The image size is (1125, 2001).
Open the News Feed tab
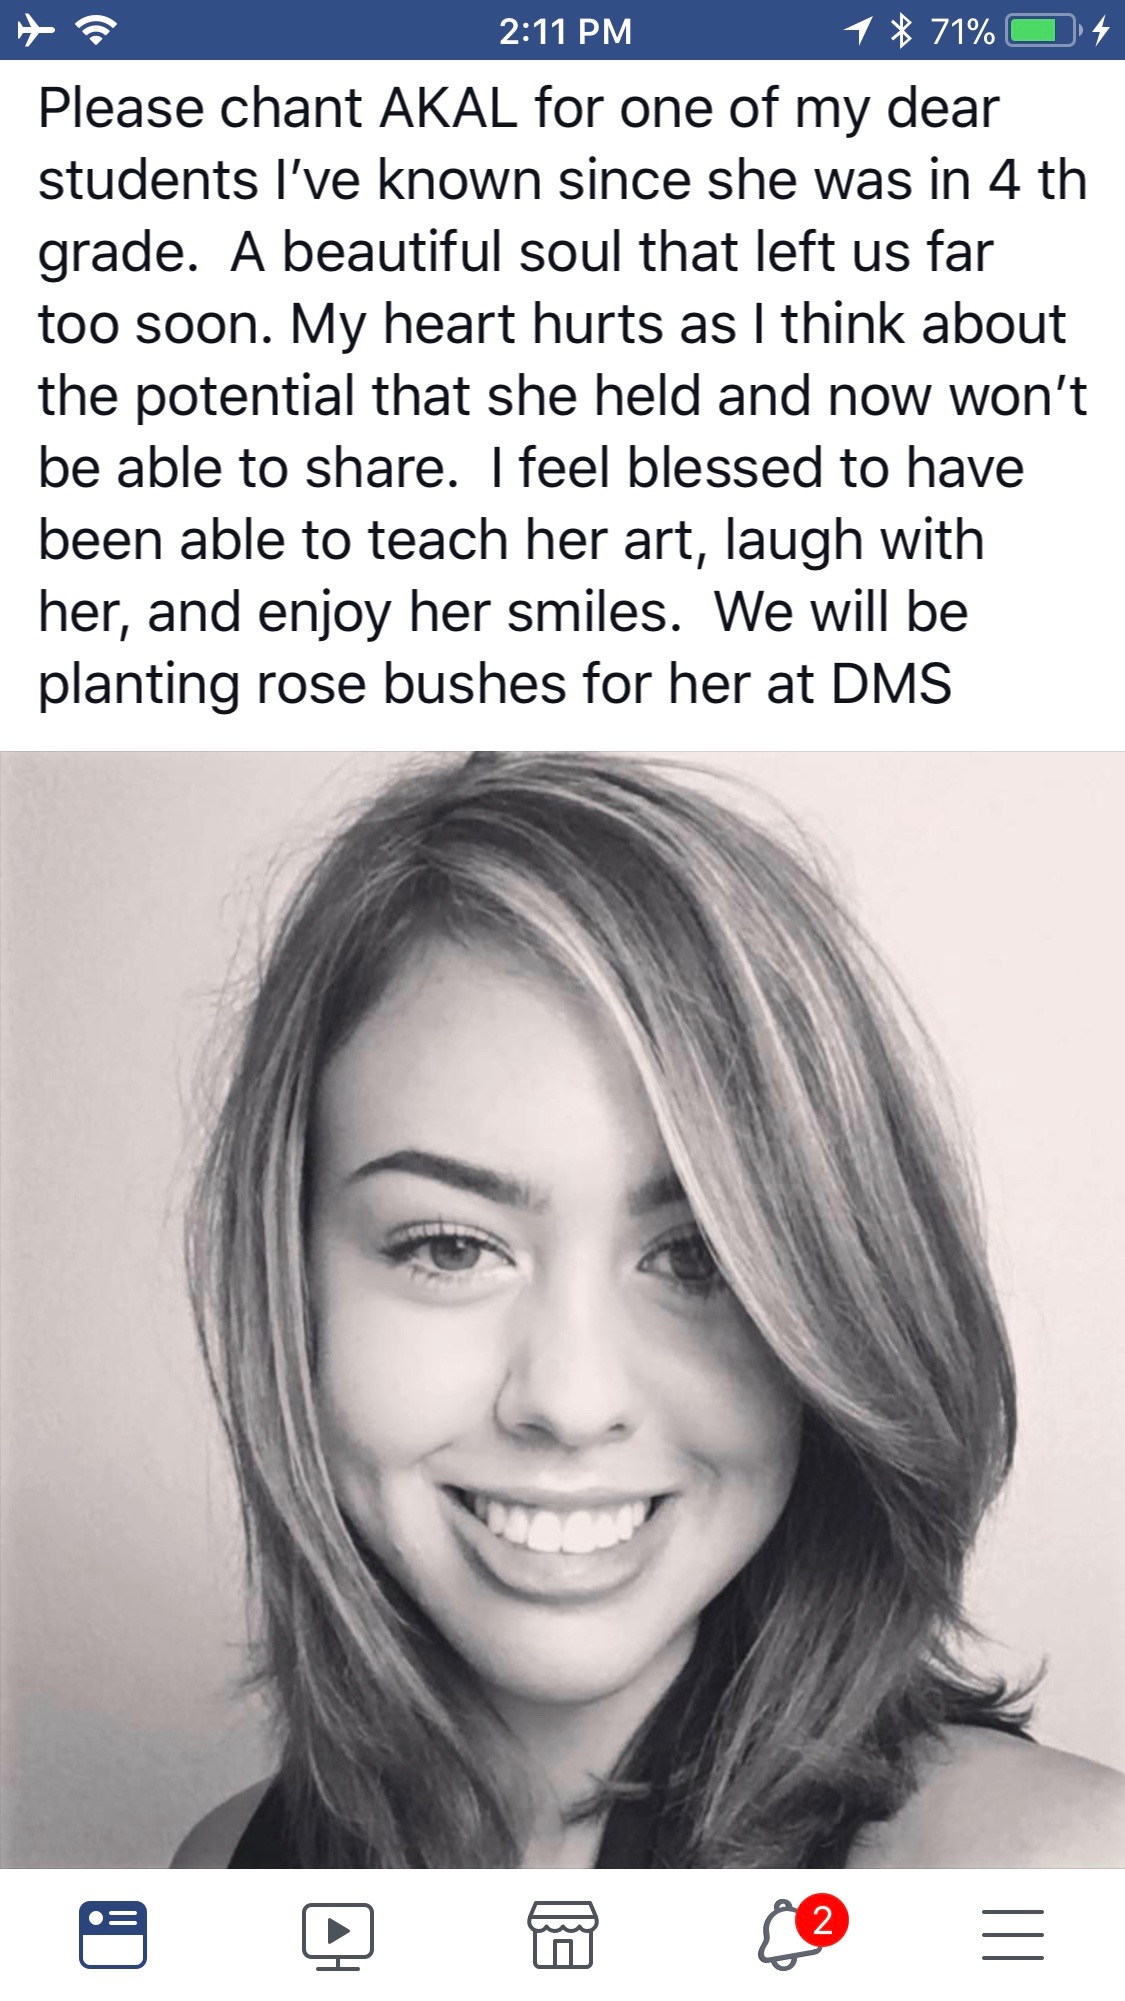pos(113,1934)
